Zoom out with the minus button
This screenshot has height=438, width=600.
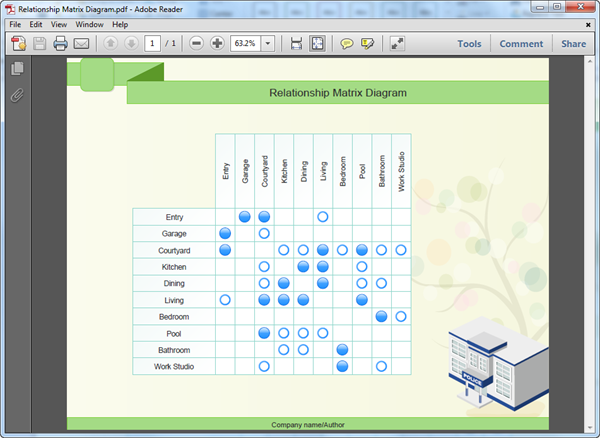[x=196, y=44]
